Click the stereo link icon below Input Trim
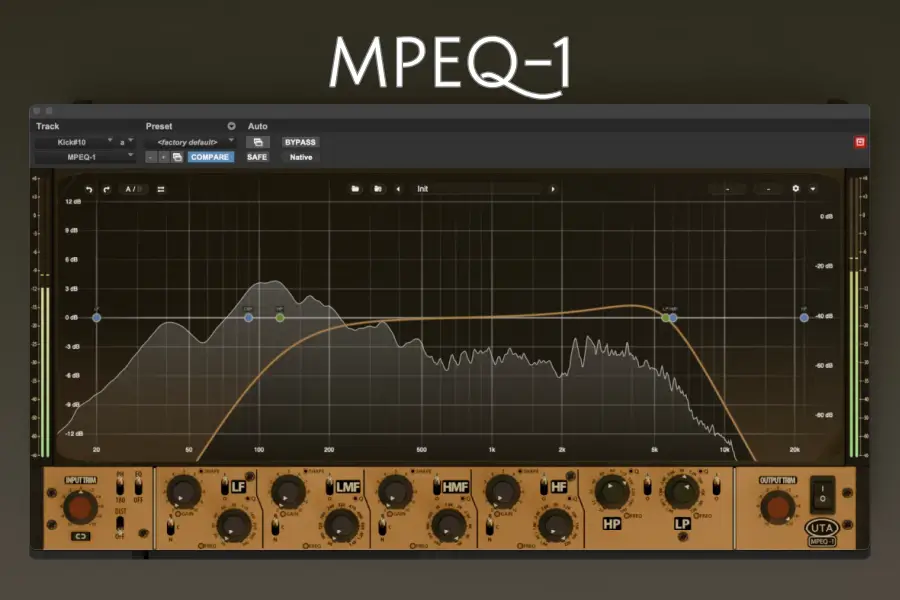900x600 pixels. pyautogui.click(x=81, y=536)
